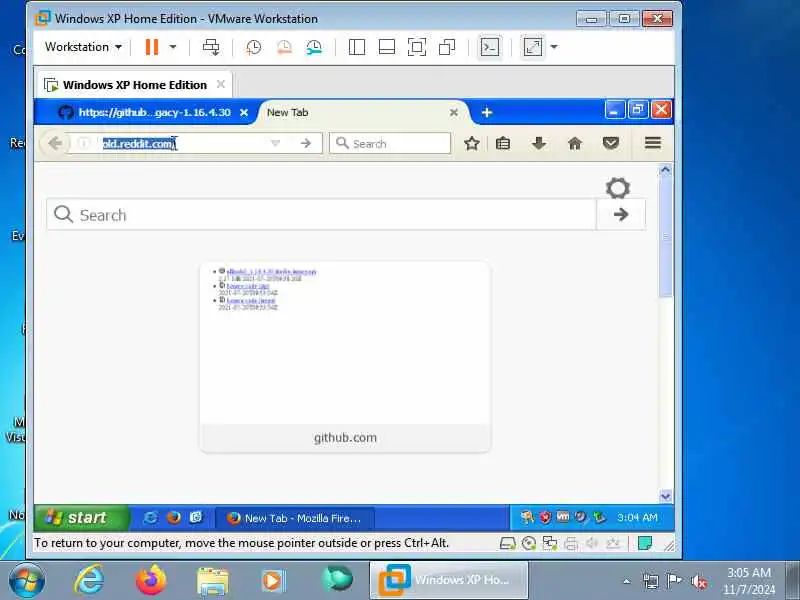Click the Pocket icon in Firefox toolbar

[x=611, y=143]
